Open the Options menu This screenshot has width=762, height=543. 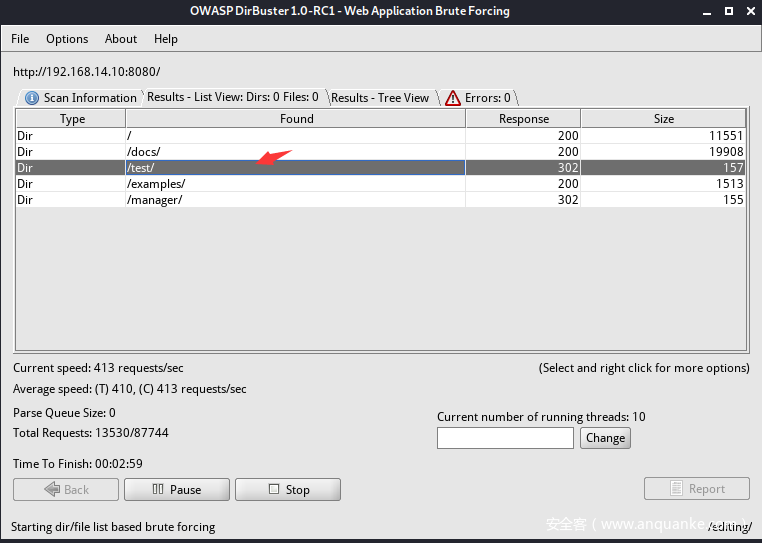pyautogui.click(x=67, y=39)
